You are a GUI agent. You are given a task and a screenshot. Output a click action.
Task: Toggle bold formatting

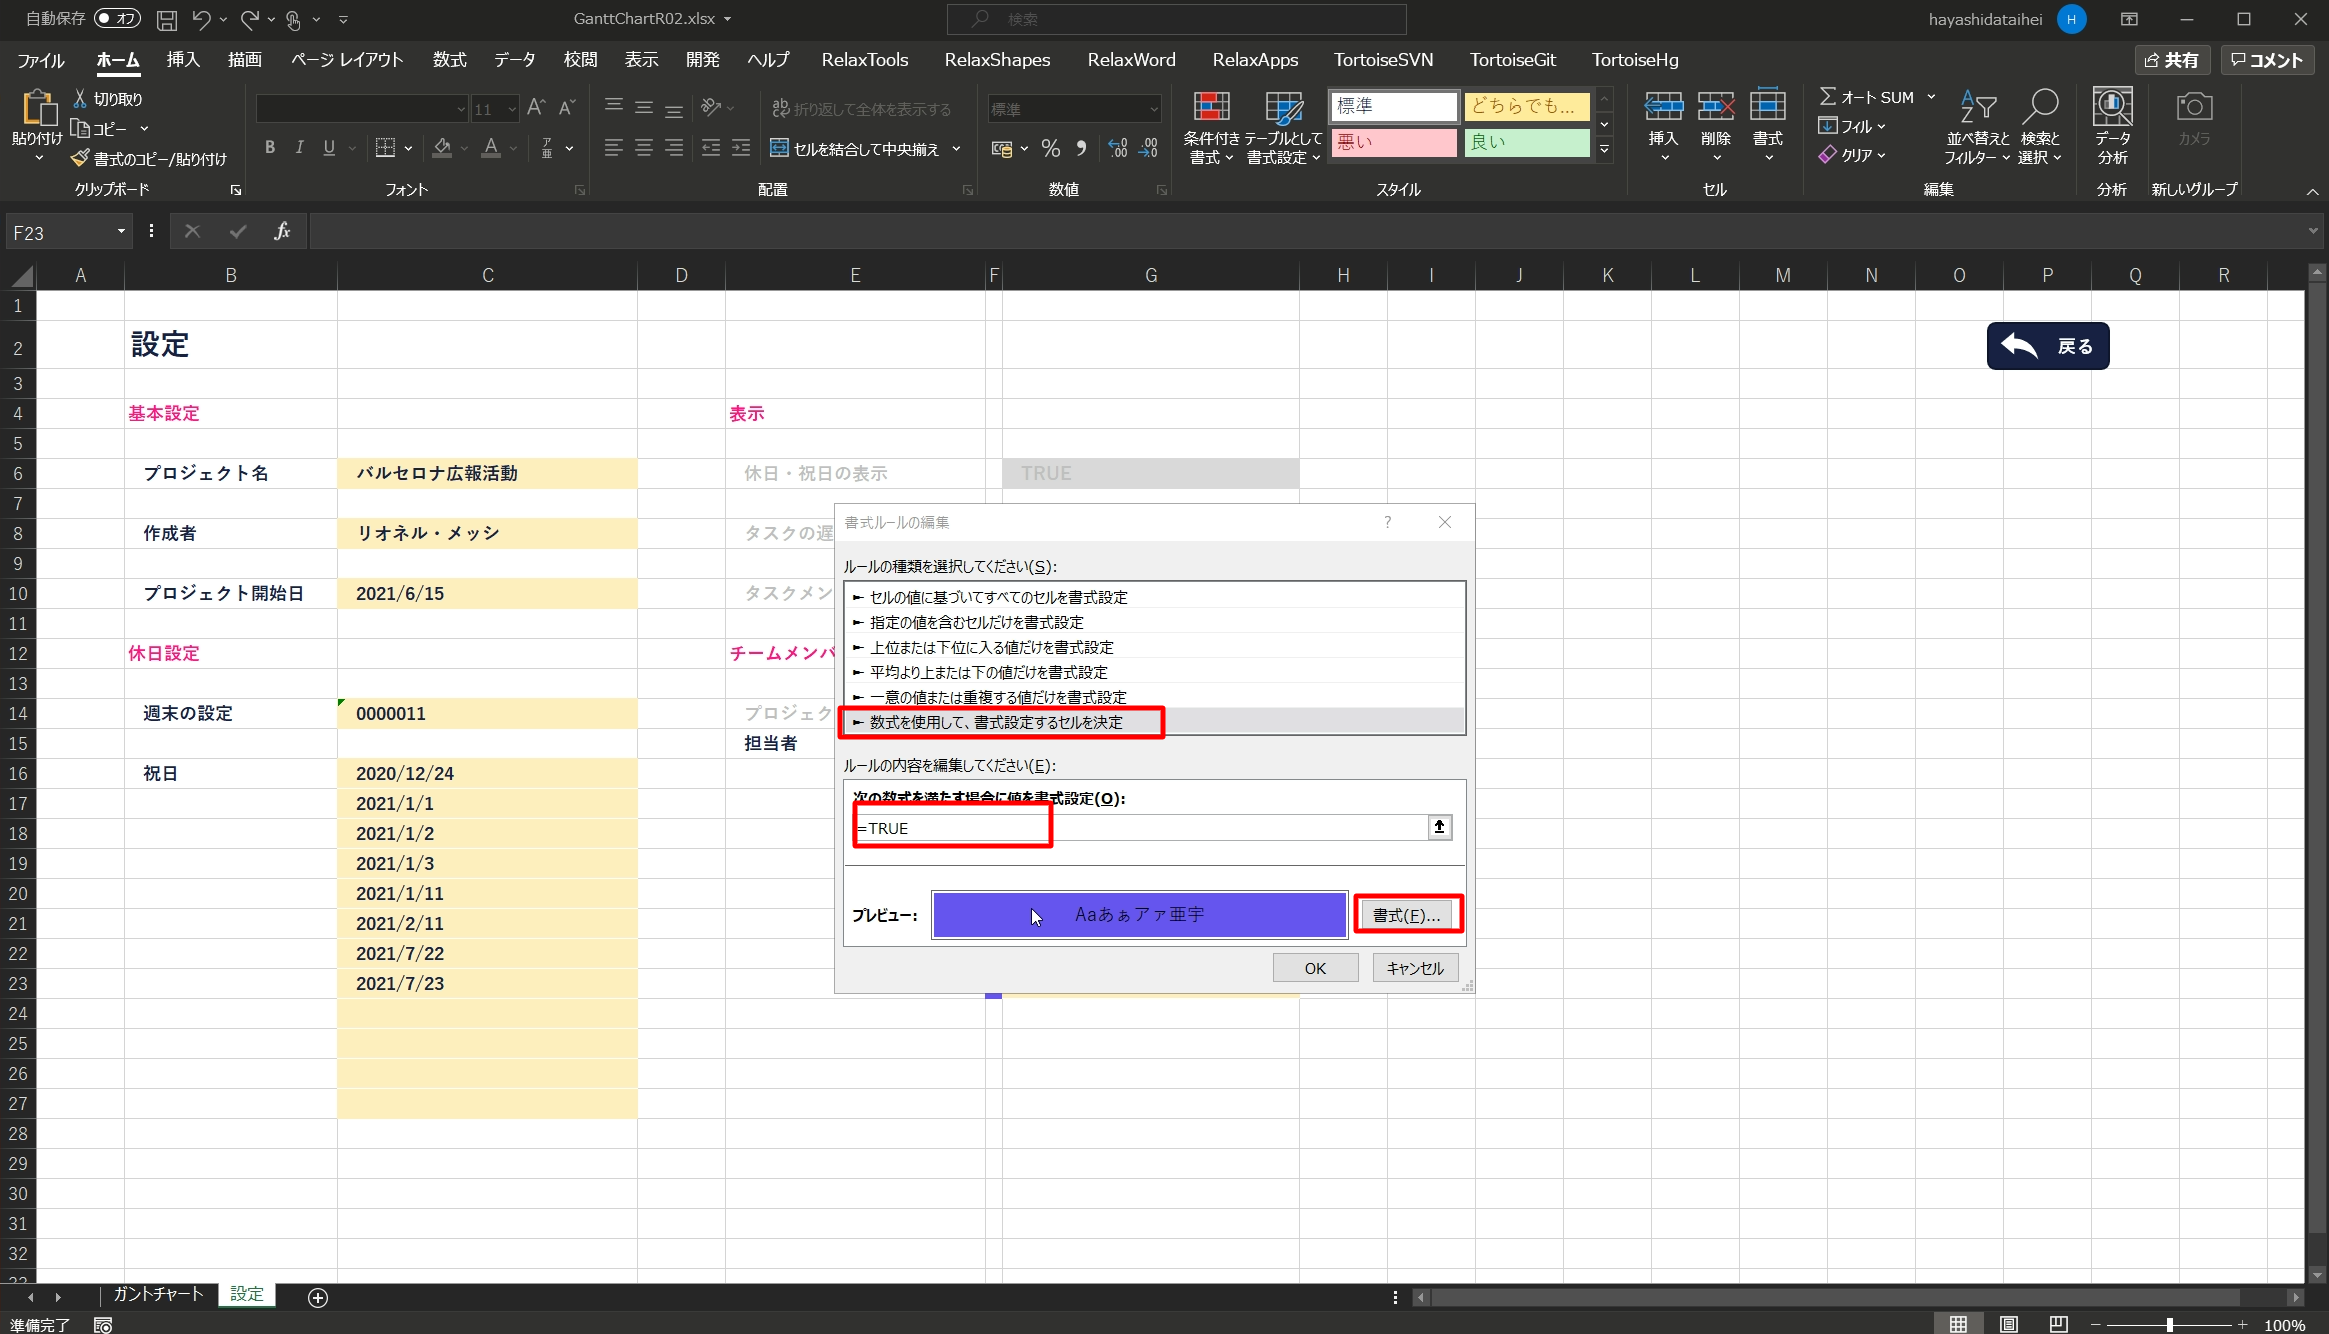[269, 148]
